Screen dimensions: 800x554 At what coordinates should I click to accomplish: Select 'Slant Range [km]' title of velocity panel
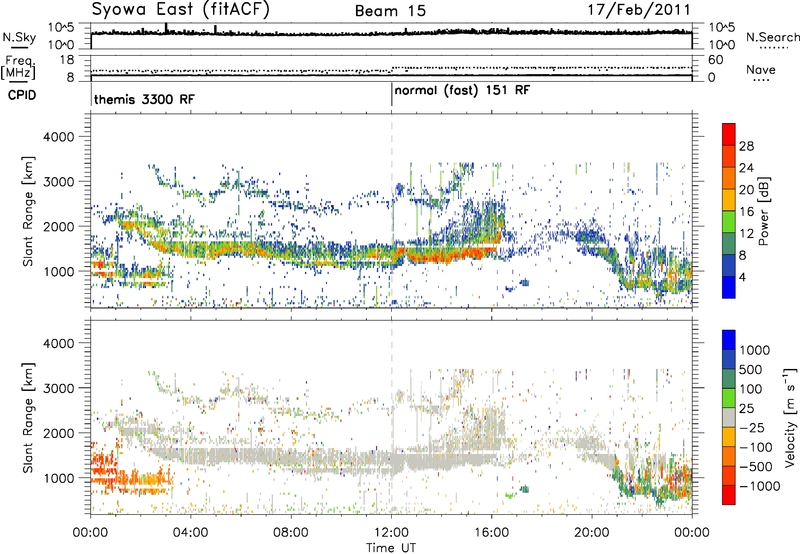coord(28,418)
